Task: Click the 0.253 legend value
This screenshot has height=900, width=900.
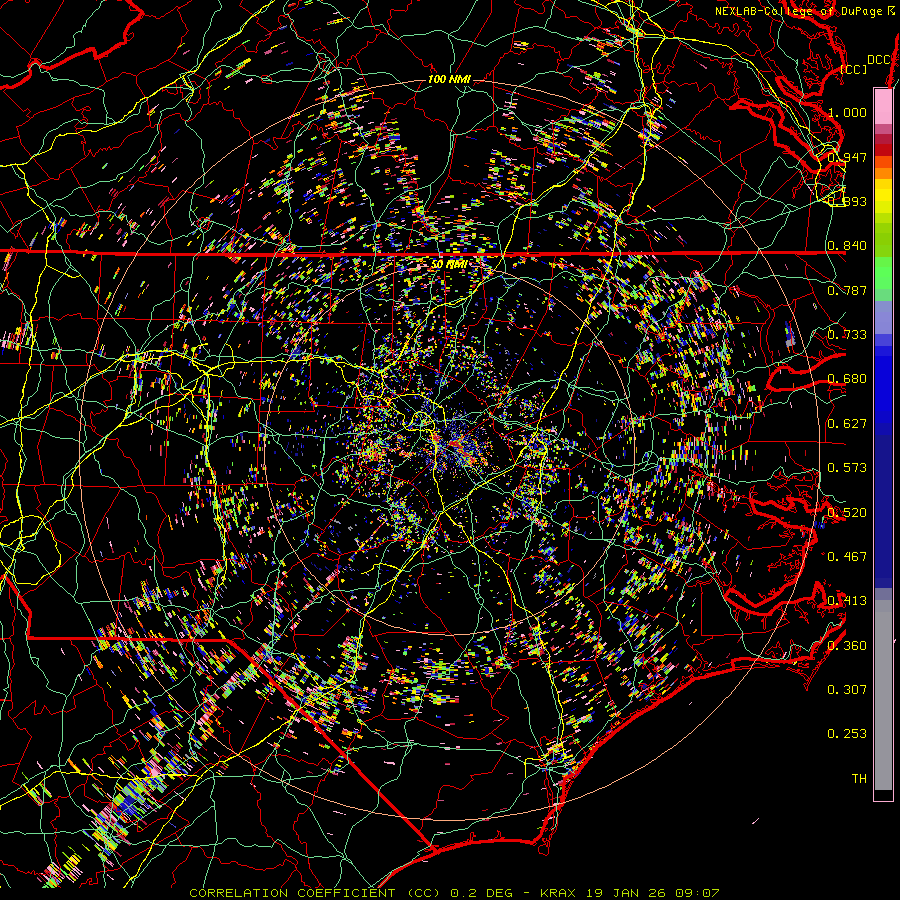Action: (847, 734)
